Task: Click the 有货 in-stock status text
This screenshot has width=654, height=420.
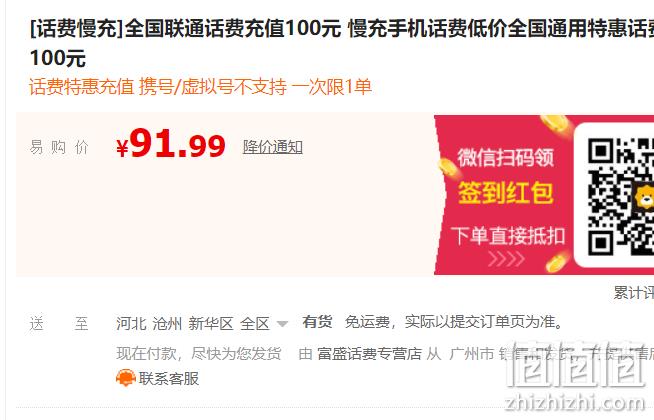Action: [317, 322]
